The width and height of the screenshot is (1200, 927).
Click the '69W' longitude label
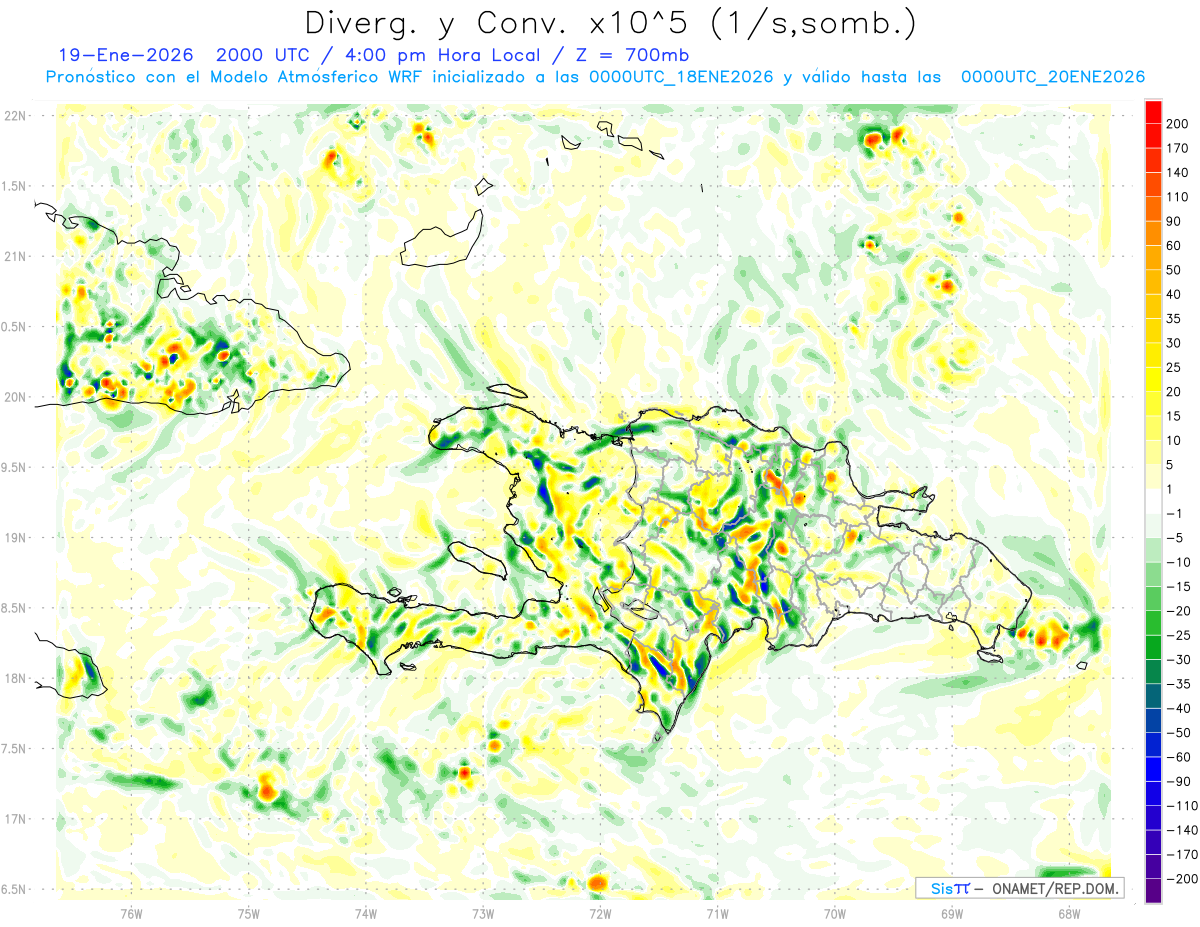click(x=952, y=913)
